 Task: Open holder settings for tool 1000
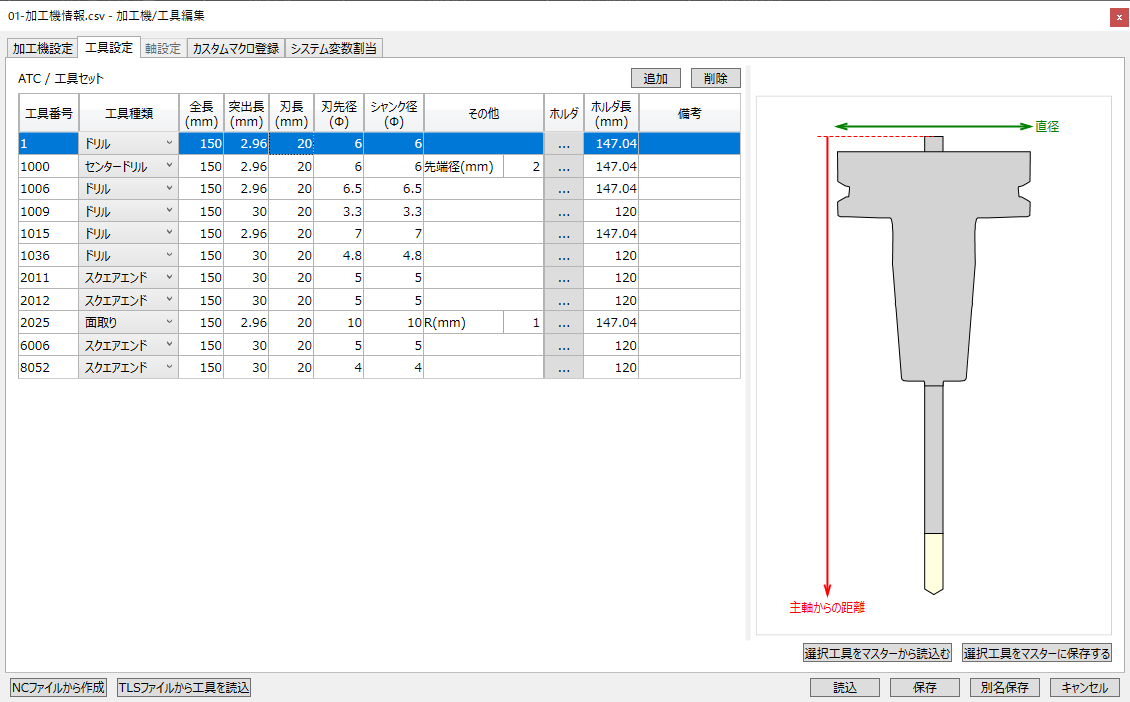pos(563,167)
